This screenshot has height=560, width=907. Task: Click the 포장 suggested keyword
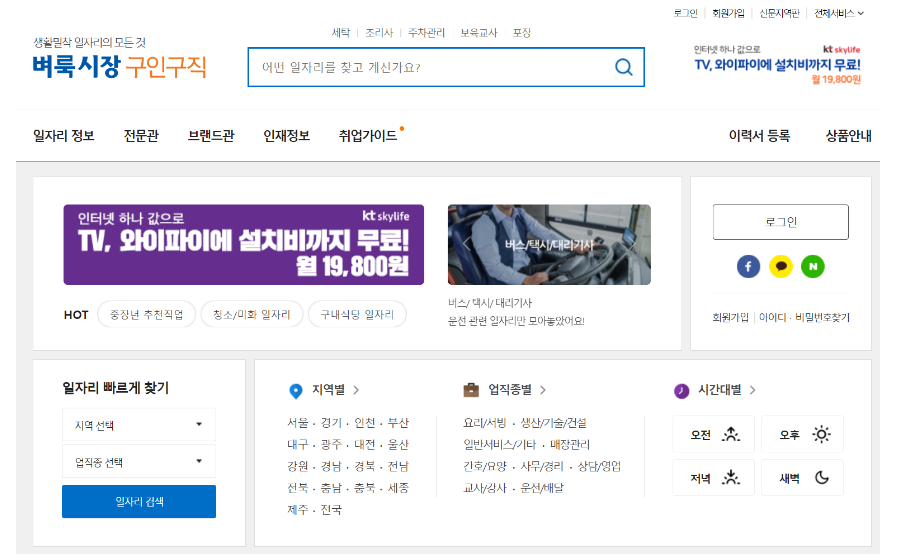[521, 33]
